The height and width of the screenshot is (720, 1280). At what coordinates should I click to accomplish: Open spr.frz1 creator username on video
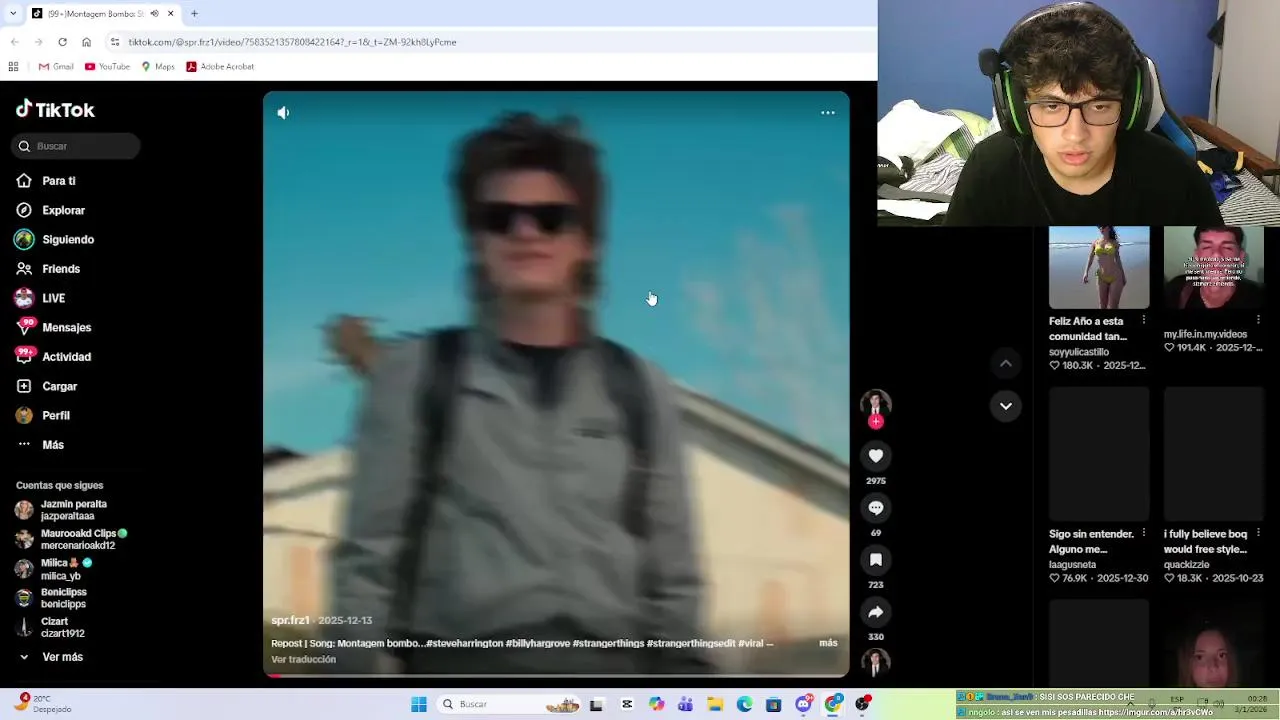pyautogui.click(x=290, y=620)
